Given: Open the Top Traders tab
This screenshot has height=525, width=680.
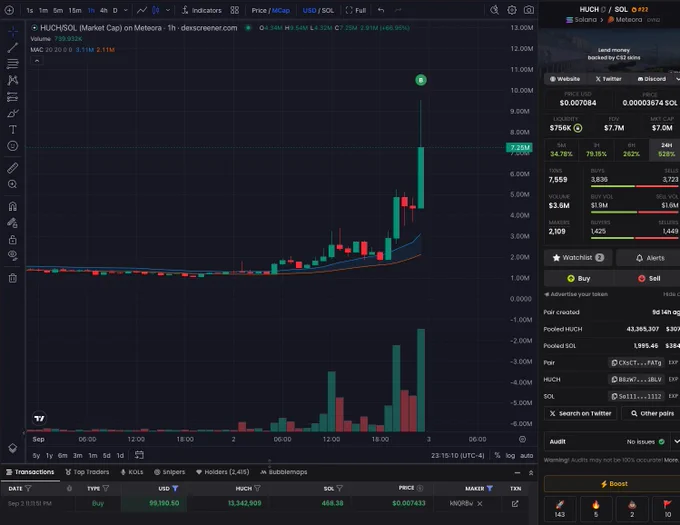Looking at the screenshot, I should point(87,472).
